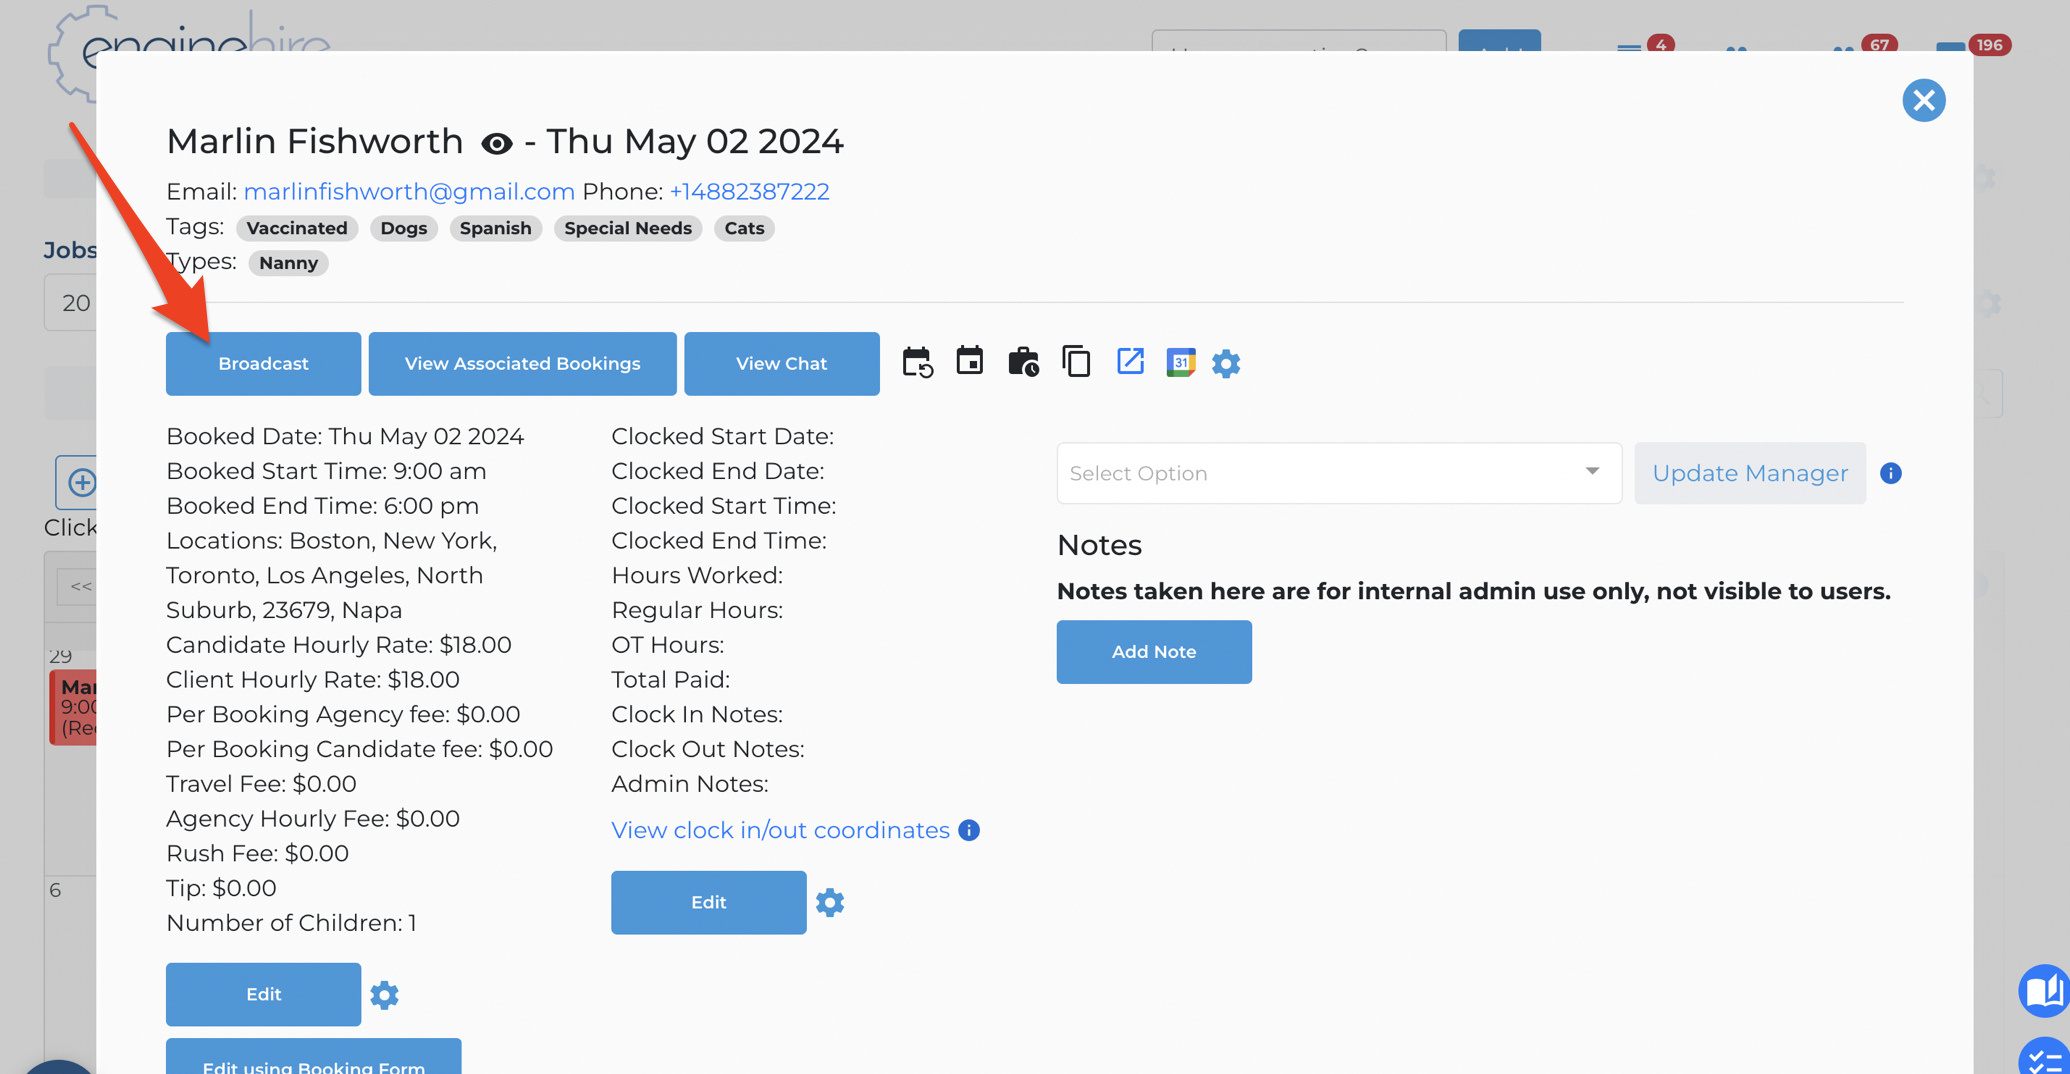Click gear icon next to clocked Edit button
This screenshot has height=1074, width=2070.
tap(830, 903)
